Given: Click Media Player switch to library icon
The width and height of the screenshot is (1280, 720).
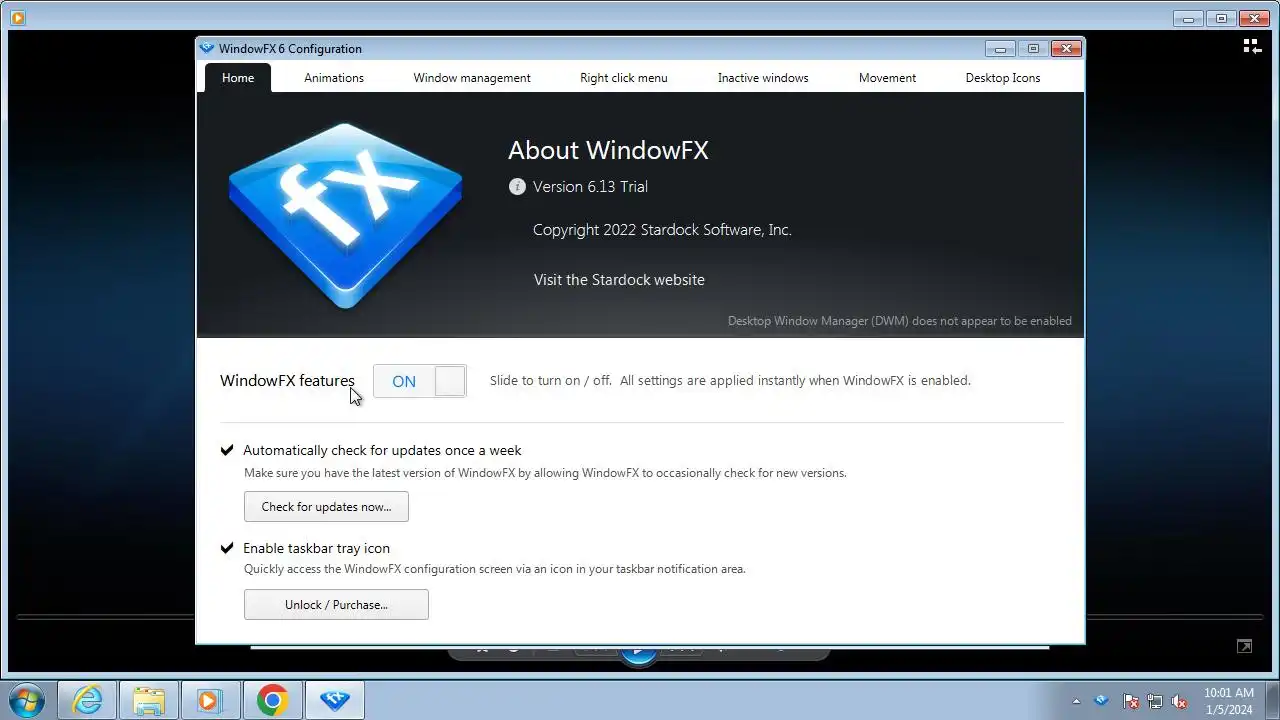Looking at the screenshot, I should (x=1252, y=46).
